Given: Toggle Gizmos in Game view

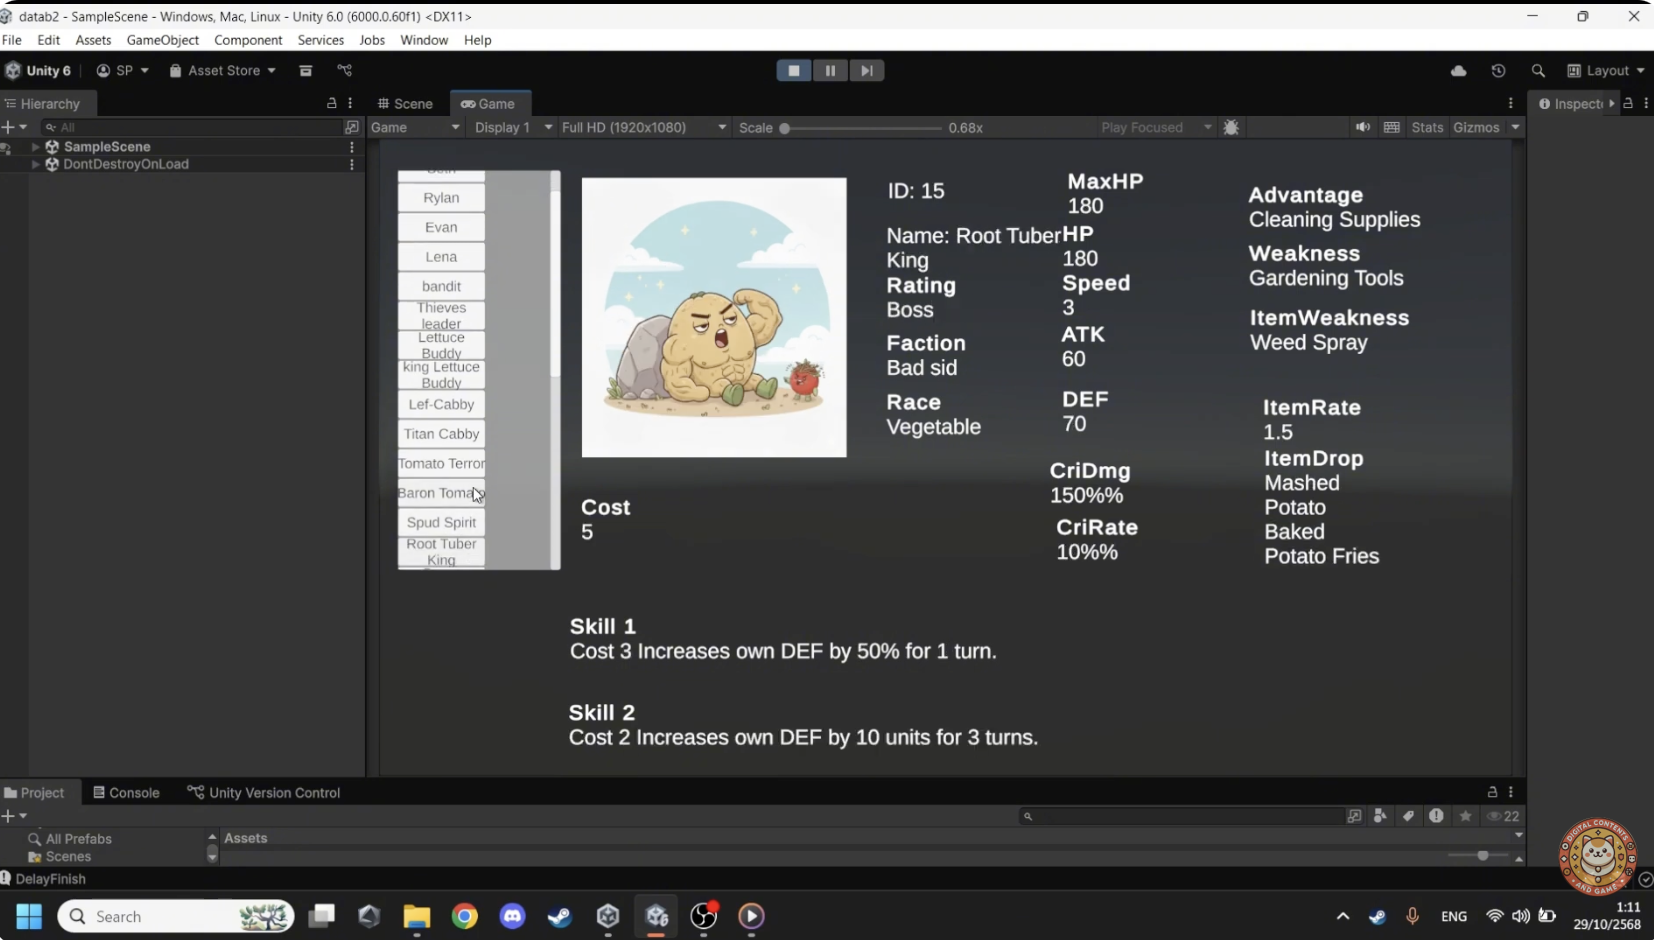Looking at the screenshot, I should tap(1476, 128).
